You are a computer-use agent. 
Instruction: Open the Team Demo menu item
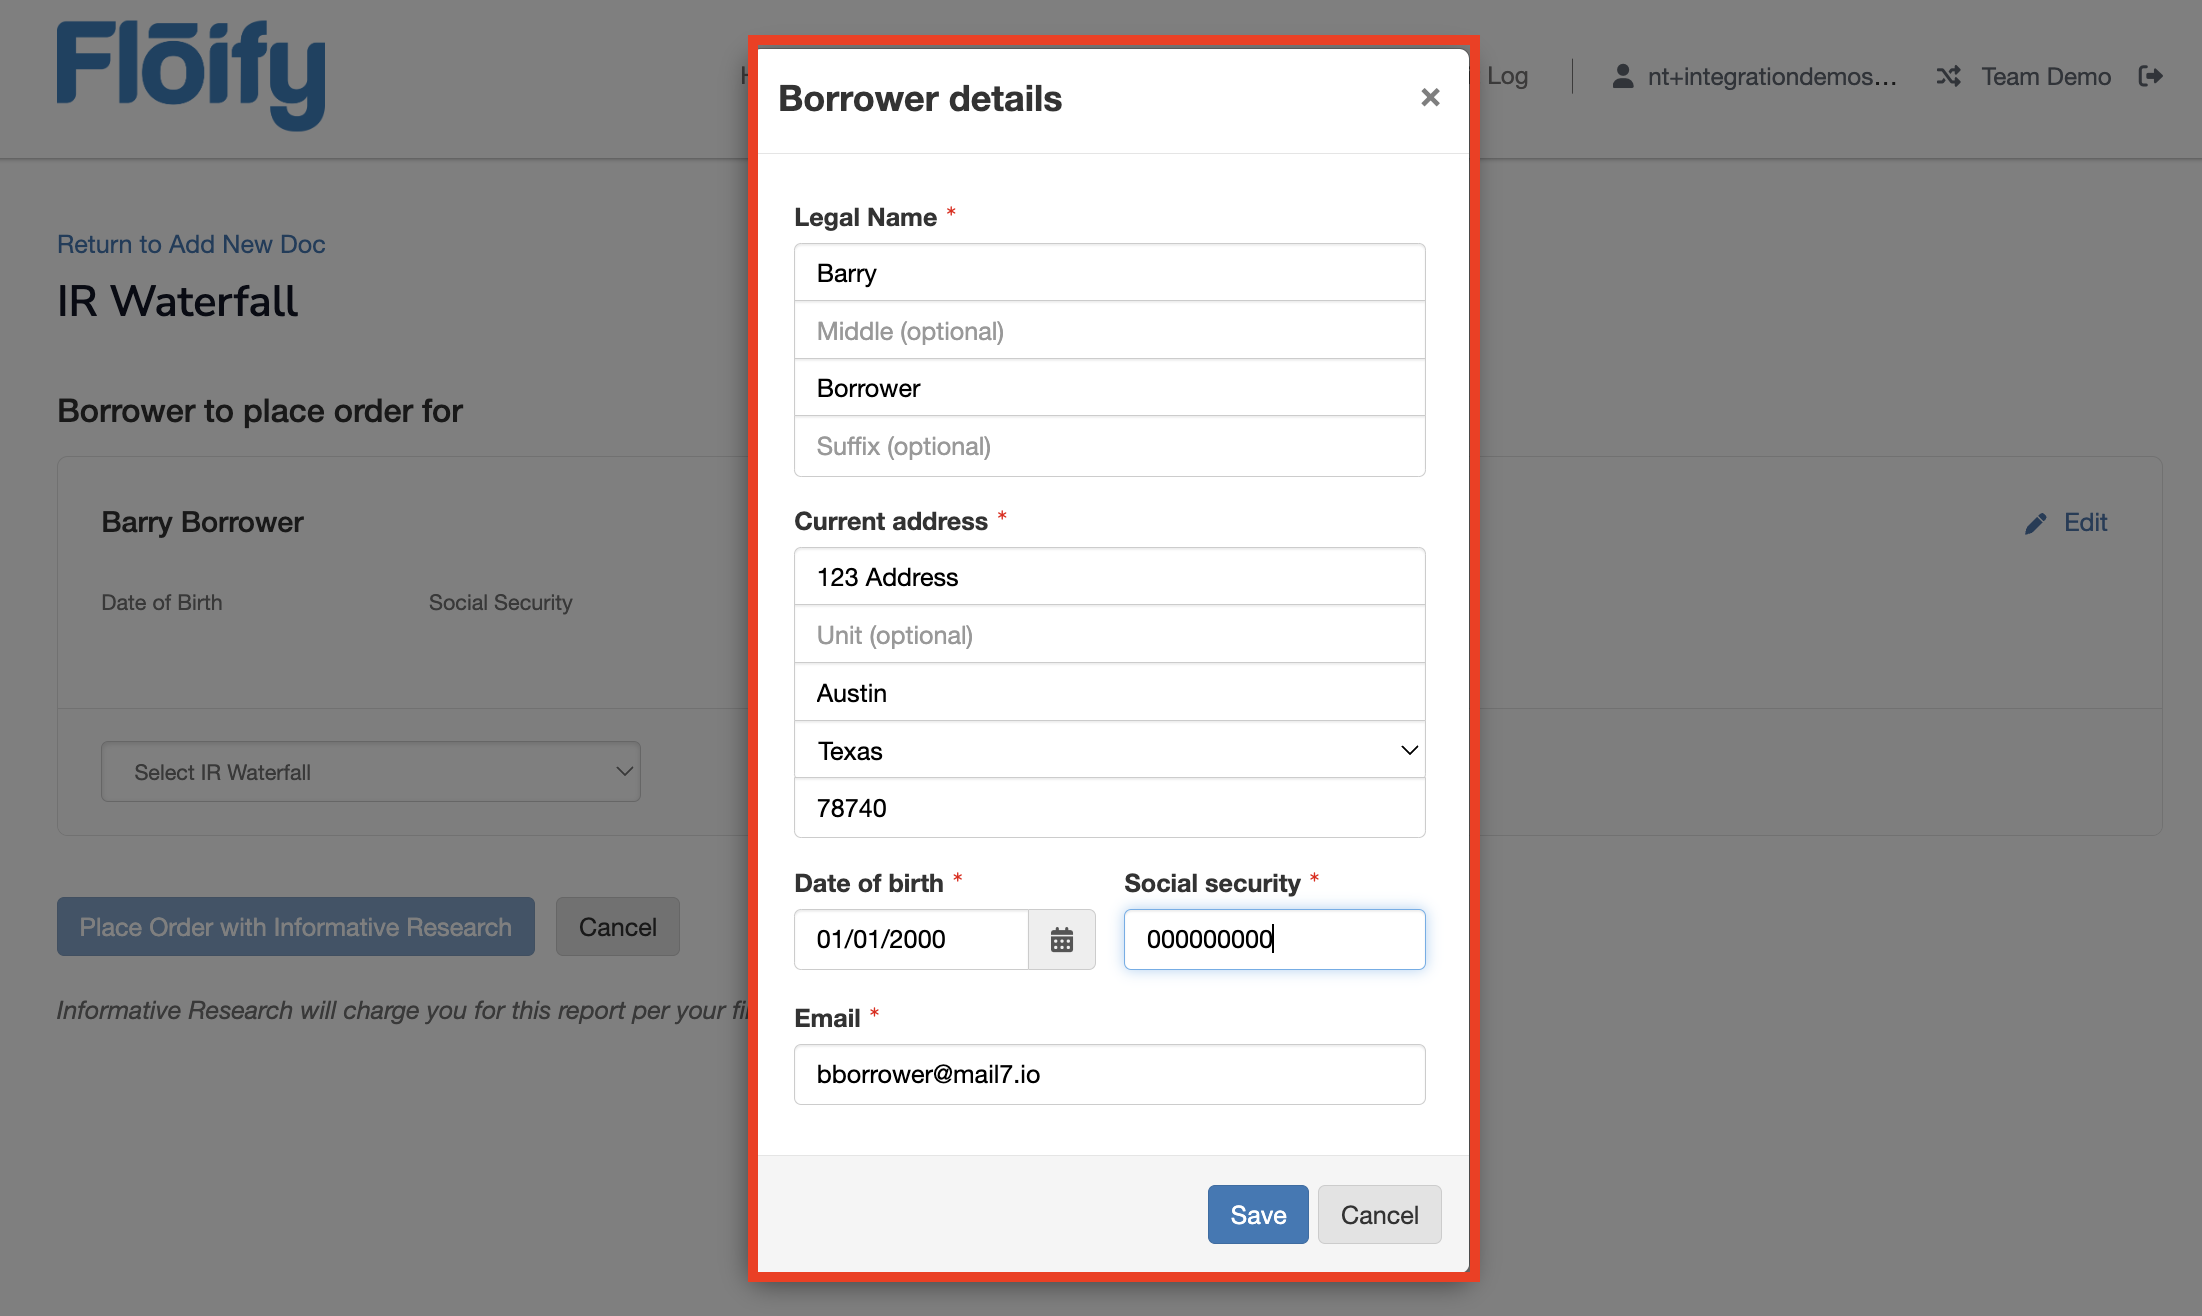(x=2045, y=76)
